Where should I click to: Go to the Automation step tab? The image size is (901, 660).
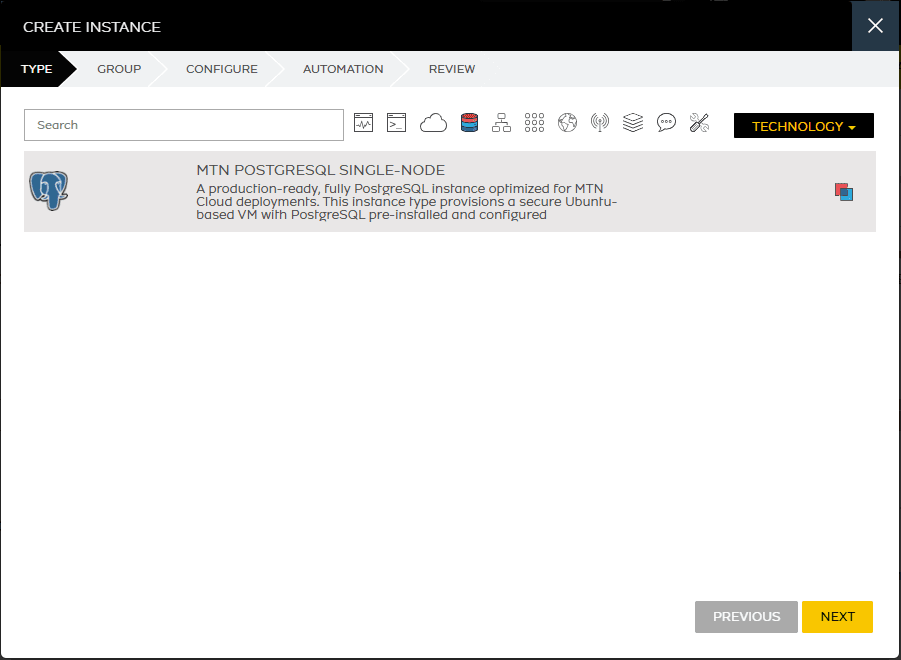click(x=343, y=69)
